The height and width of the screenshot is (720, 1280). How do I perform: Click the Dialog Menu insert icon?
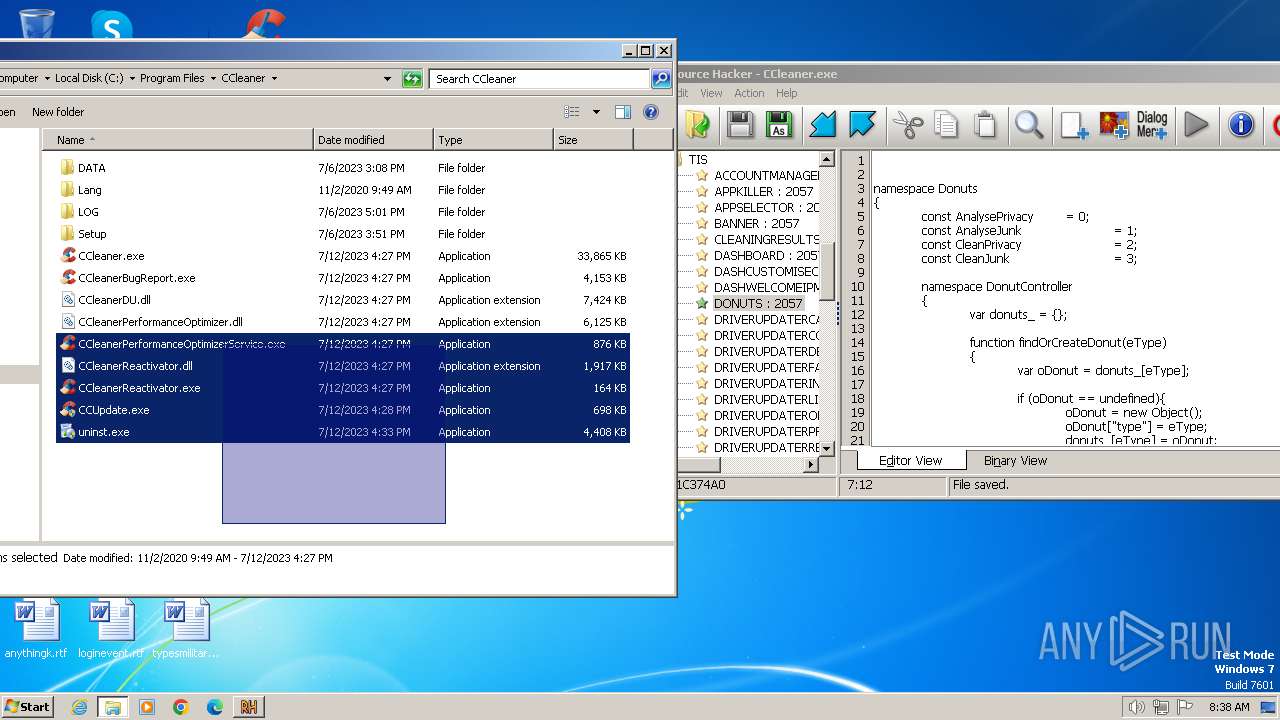tap(1152, 124)
